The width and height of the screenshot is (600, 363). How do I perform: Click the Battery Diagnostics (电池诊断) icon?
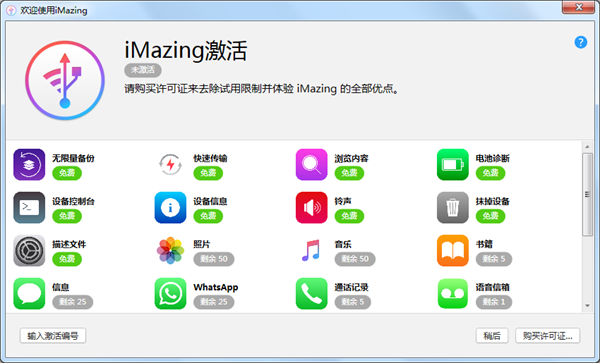tap(453, 164)
